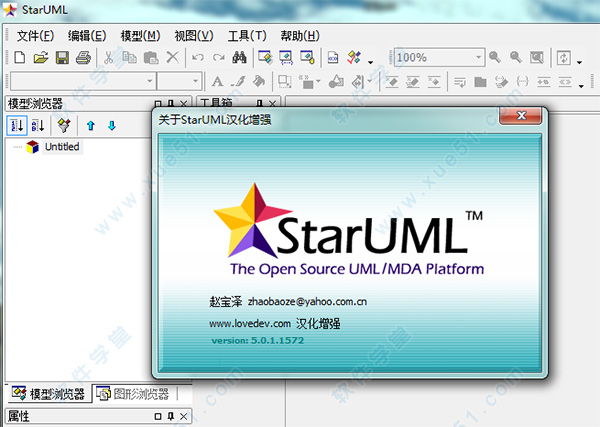
Task: Click the Paste clipboard icon
Action: click(151, 58)
